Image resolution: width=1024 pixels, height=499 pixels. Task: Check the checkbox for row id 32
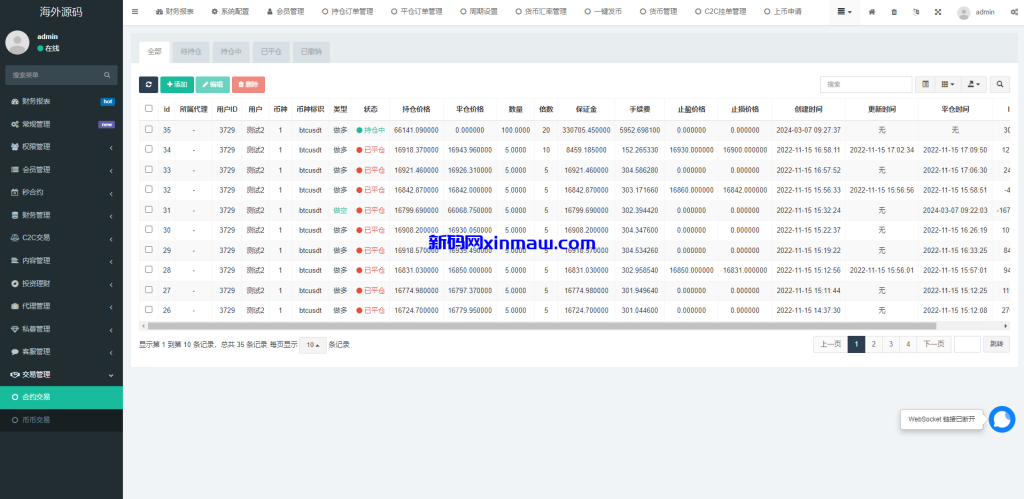pos(149,189)
